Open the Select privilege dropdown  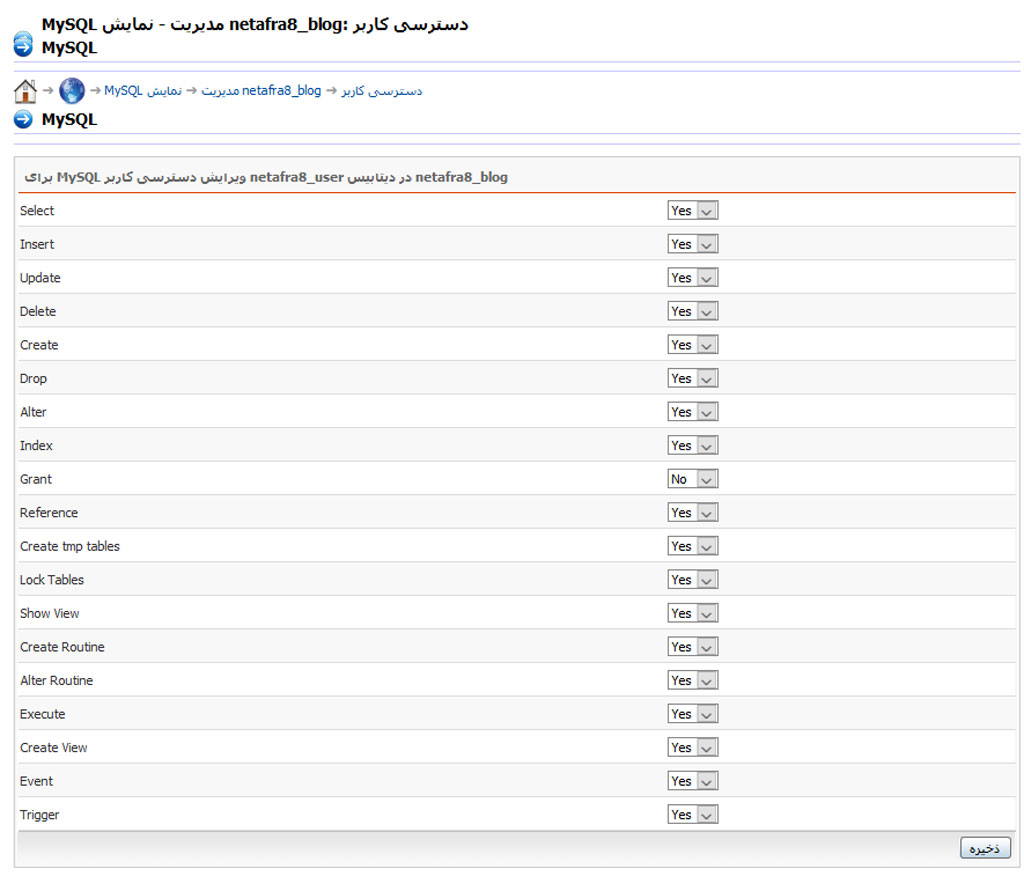point(693,210)
